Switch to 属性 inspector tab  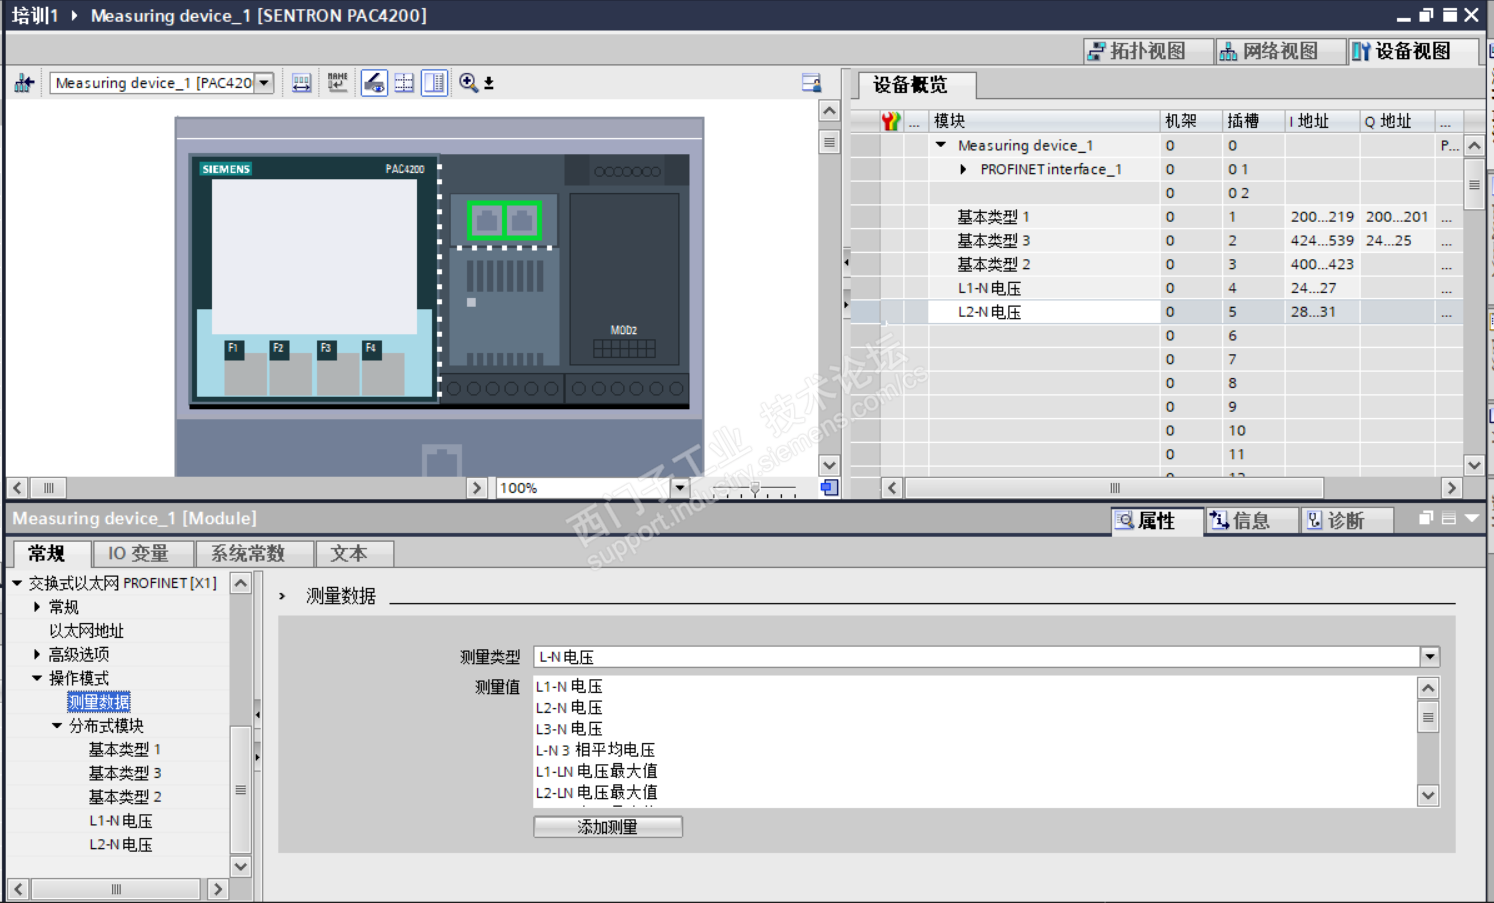pos(1157,521)
